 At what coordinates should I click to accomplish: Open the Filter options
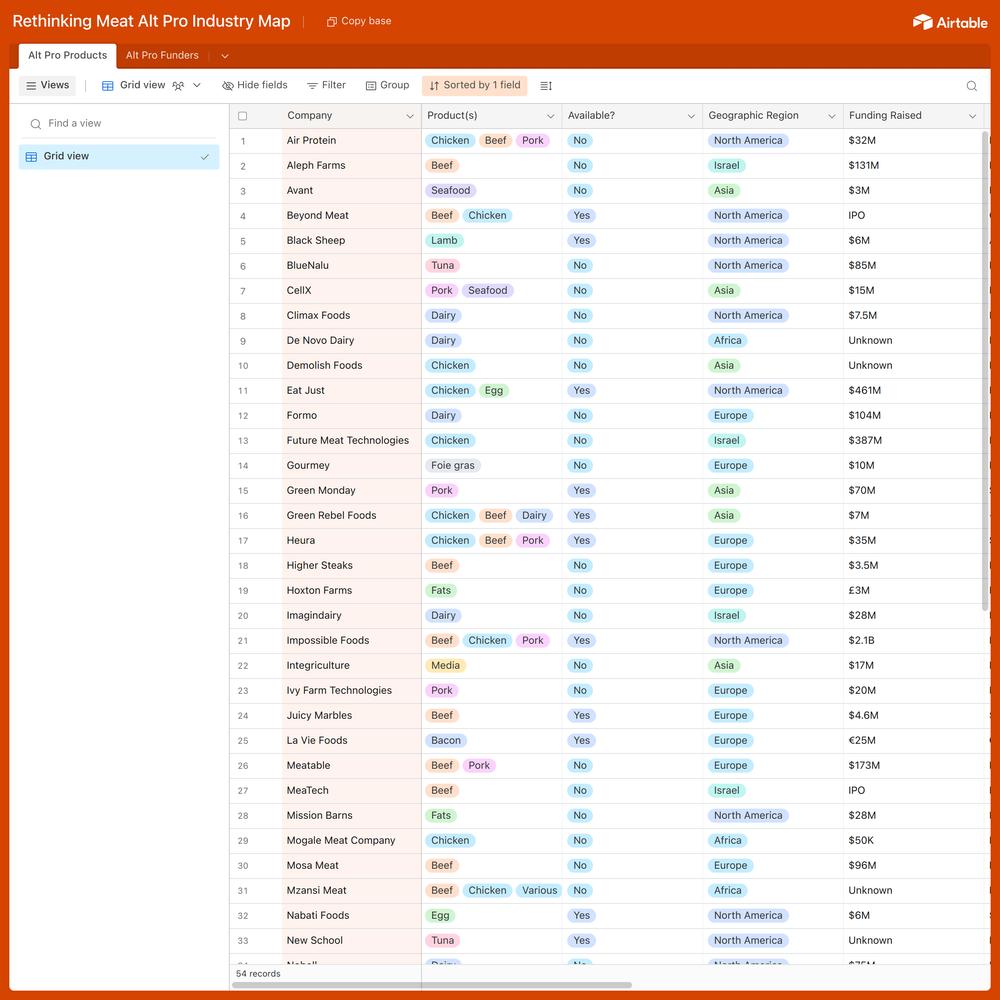[x=327, y=85]
